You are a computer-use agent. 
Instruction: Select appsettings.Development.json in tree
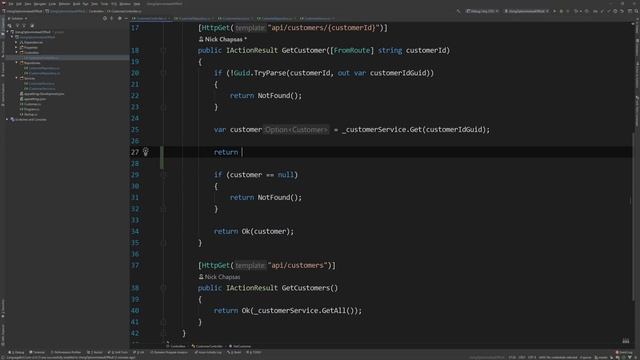coord(42,93)
